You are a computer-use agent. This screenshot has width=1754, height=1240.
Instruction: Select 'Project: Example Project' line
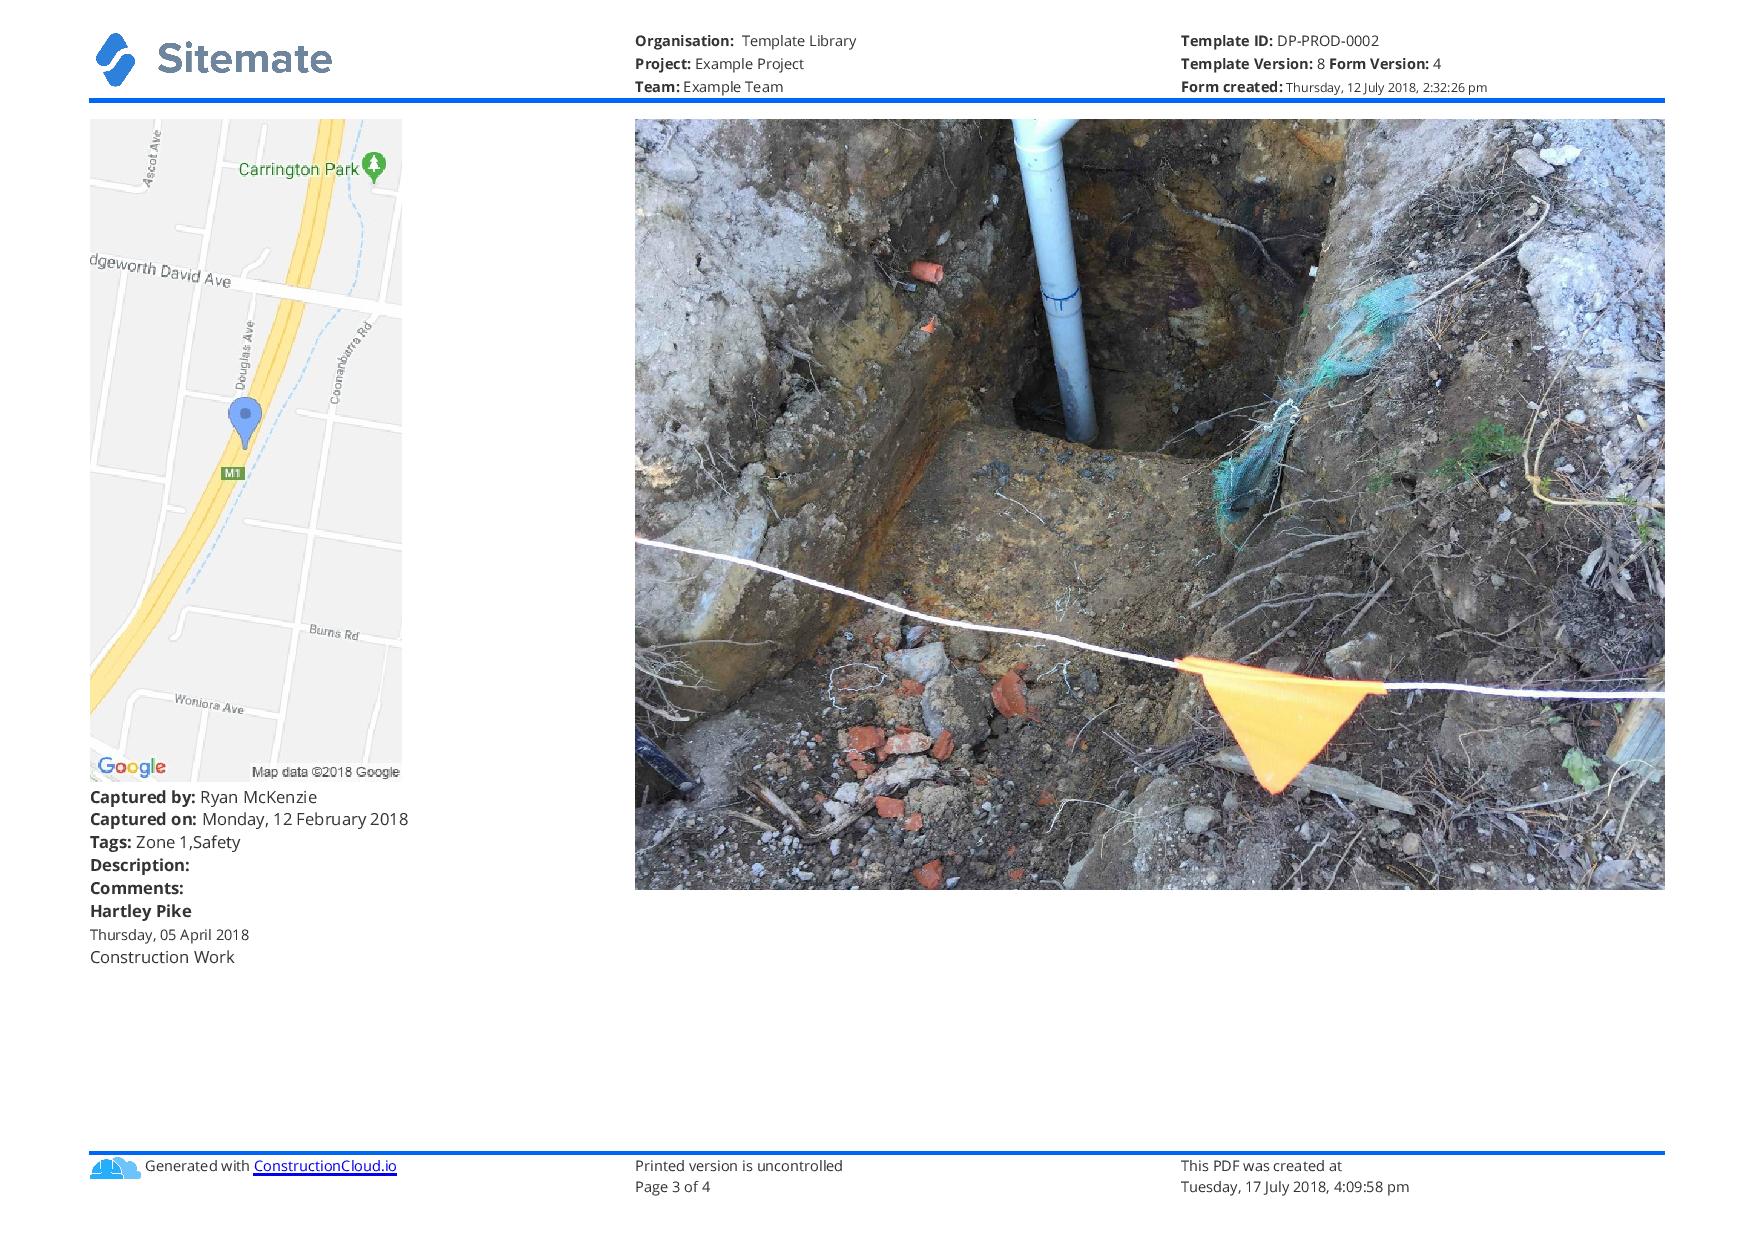[x=719, y=64]
